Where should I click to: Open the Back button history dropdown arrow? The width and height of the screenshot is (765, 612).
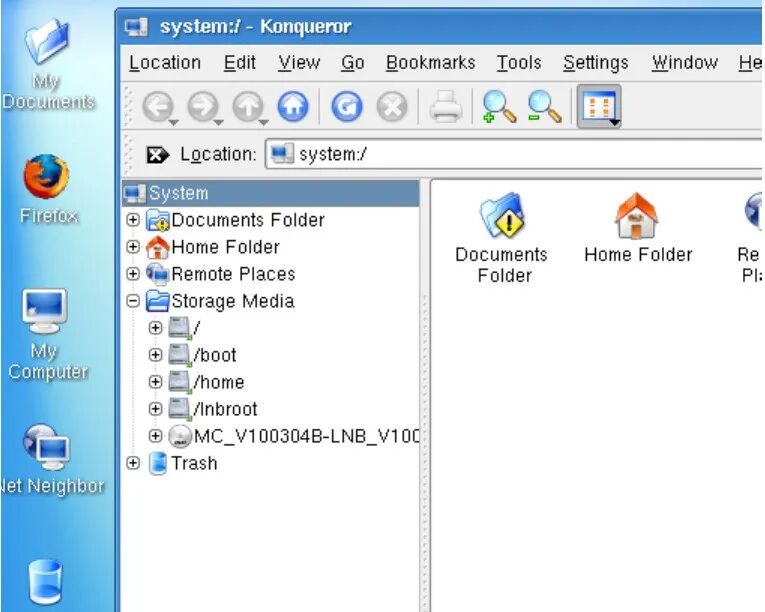tap(174, 122)
